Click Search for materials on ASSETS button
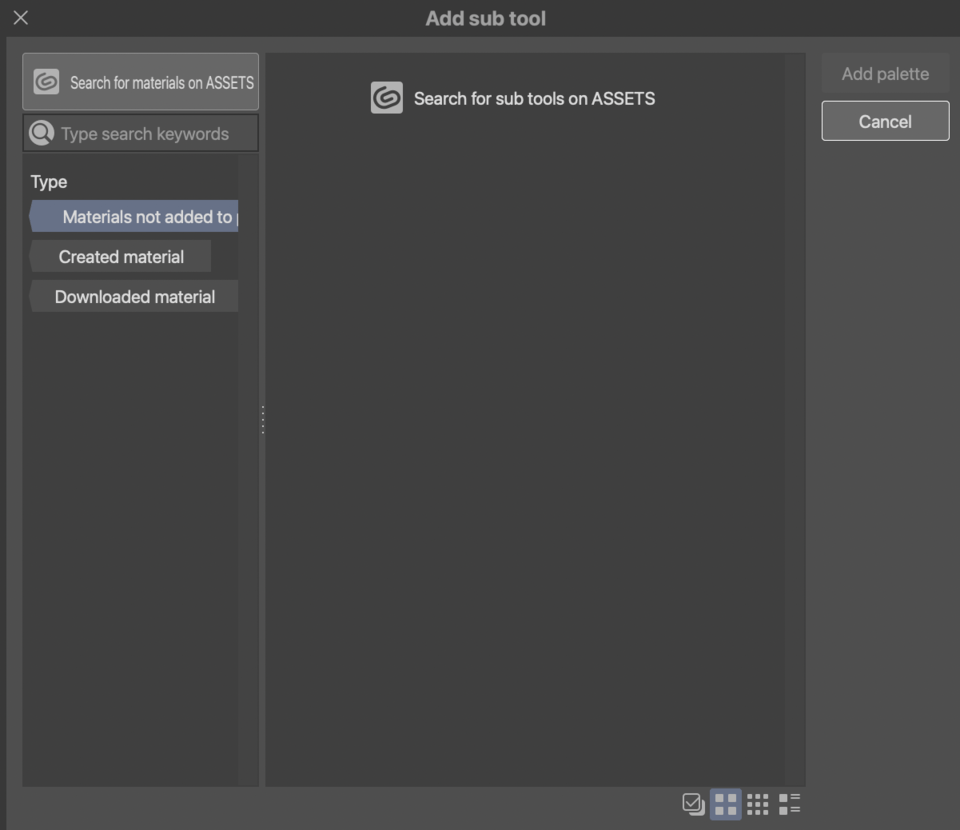This screenshot has width=960, height=830. click(140, 81)
